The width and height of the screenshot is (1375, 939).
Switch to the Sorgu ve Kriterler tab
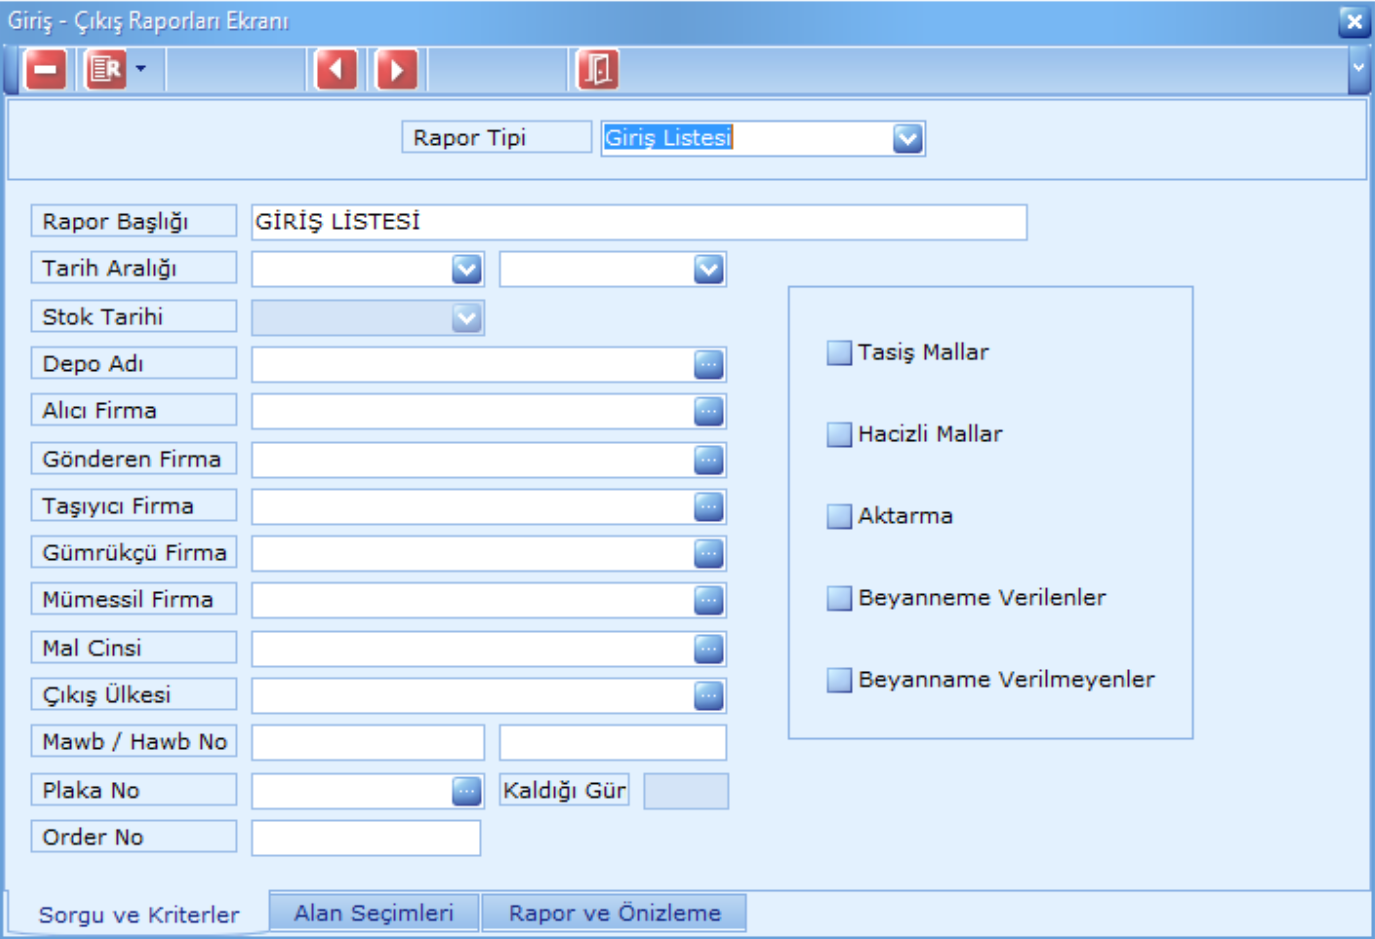(x=139, y=915)
